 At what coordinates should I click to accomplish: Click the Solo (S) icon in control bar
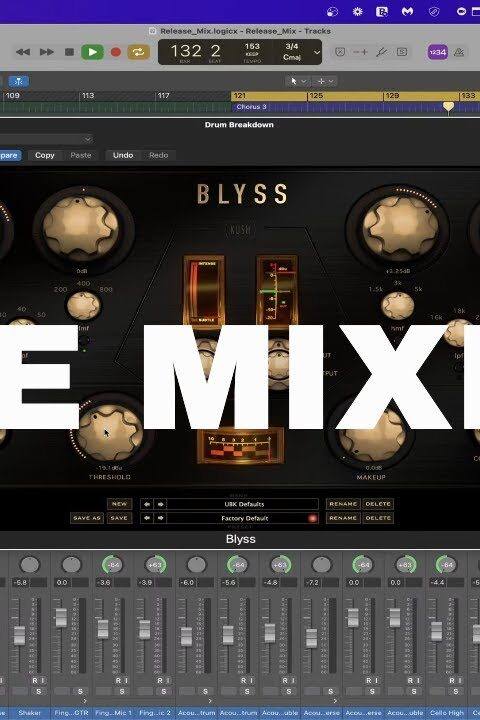pyautogui.click(x=402, y=52)
